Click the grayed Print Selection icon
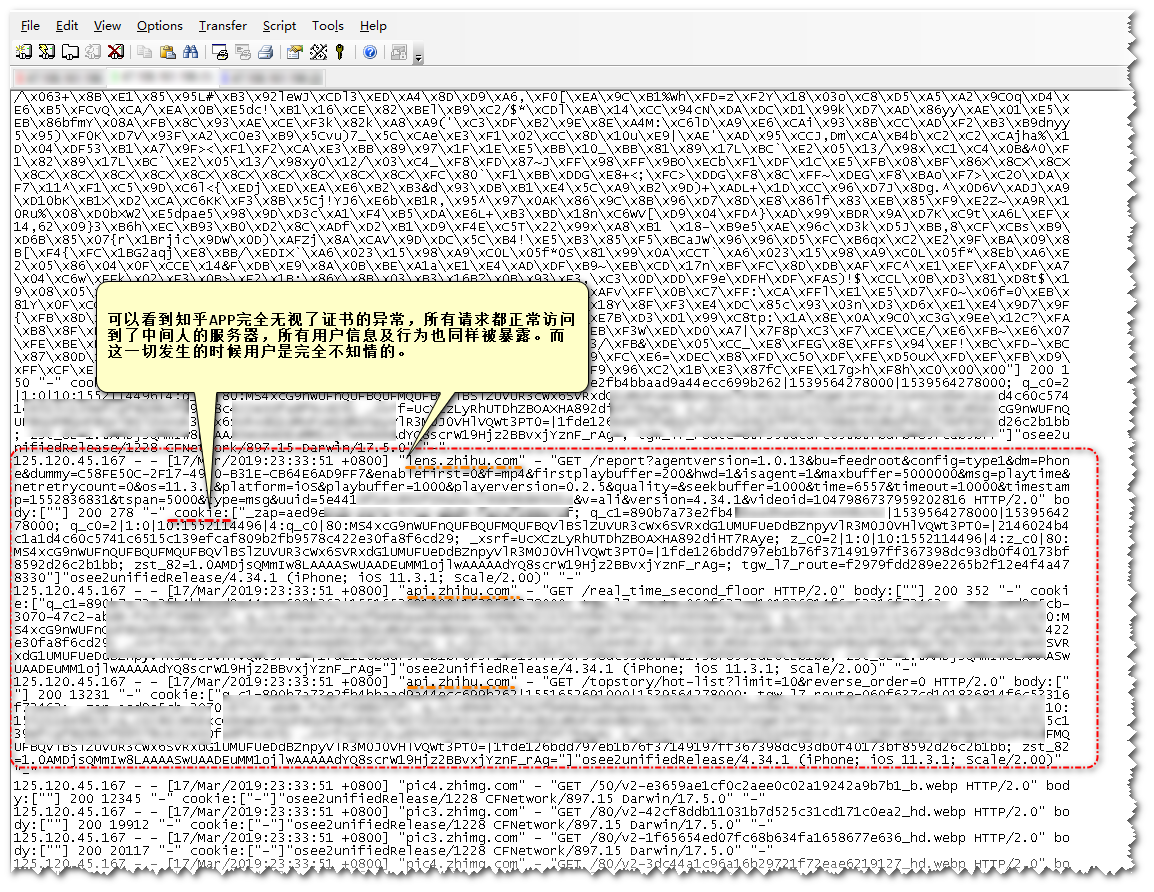1154x892 pixels. pyautogui.click(x=242, y=52)
